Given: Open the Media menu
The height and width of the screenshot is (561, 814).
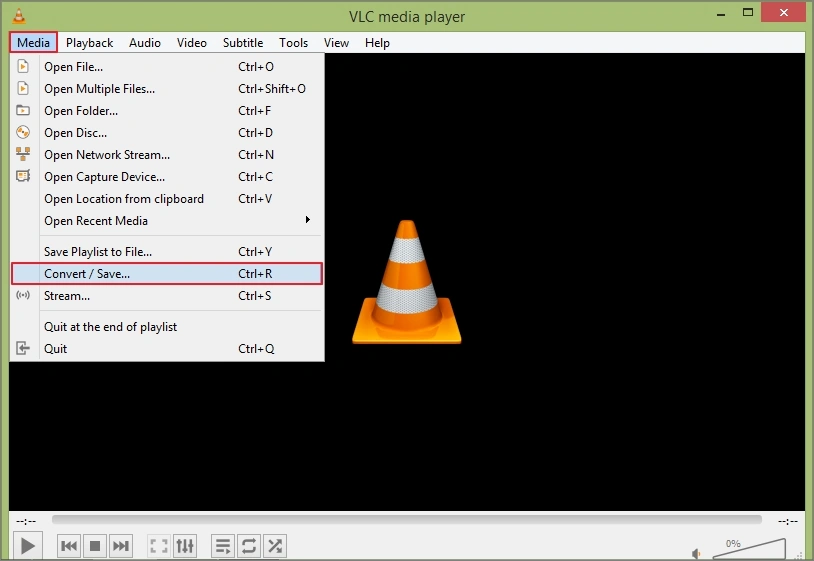Looking at the screenshot, I should tap(33, 43).
